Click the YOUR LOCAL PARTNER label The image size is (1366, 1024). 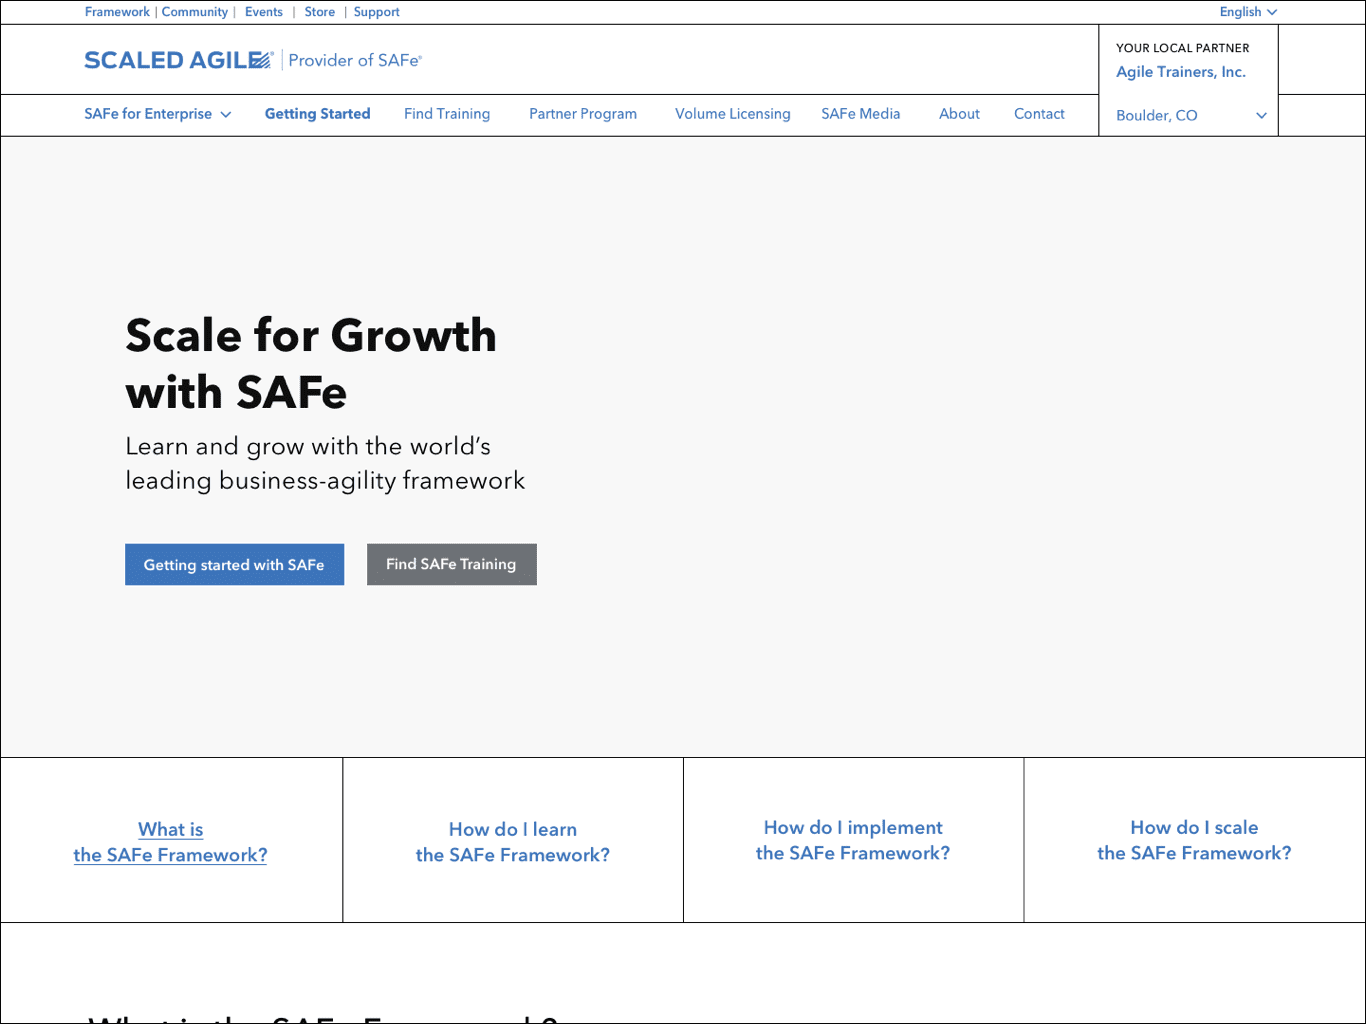(1183, 48)
